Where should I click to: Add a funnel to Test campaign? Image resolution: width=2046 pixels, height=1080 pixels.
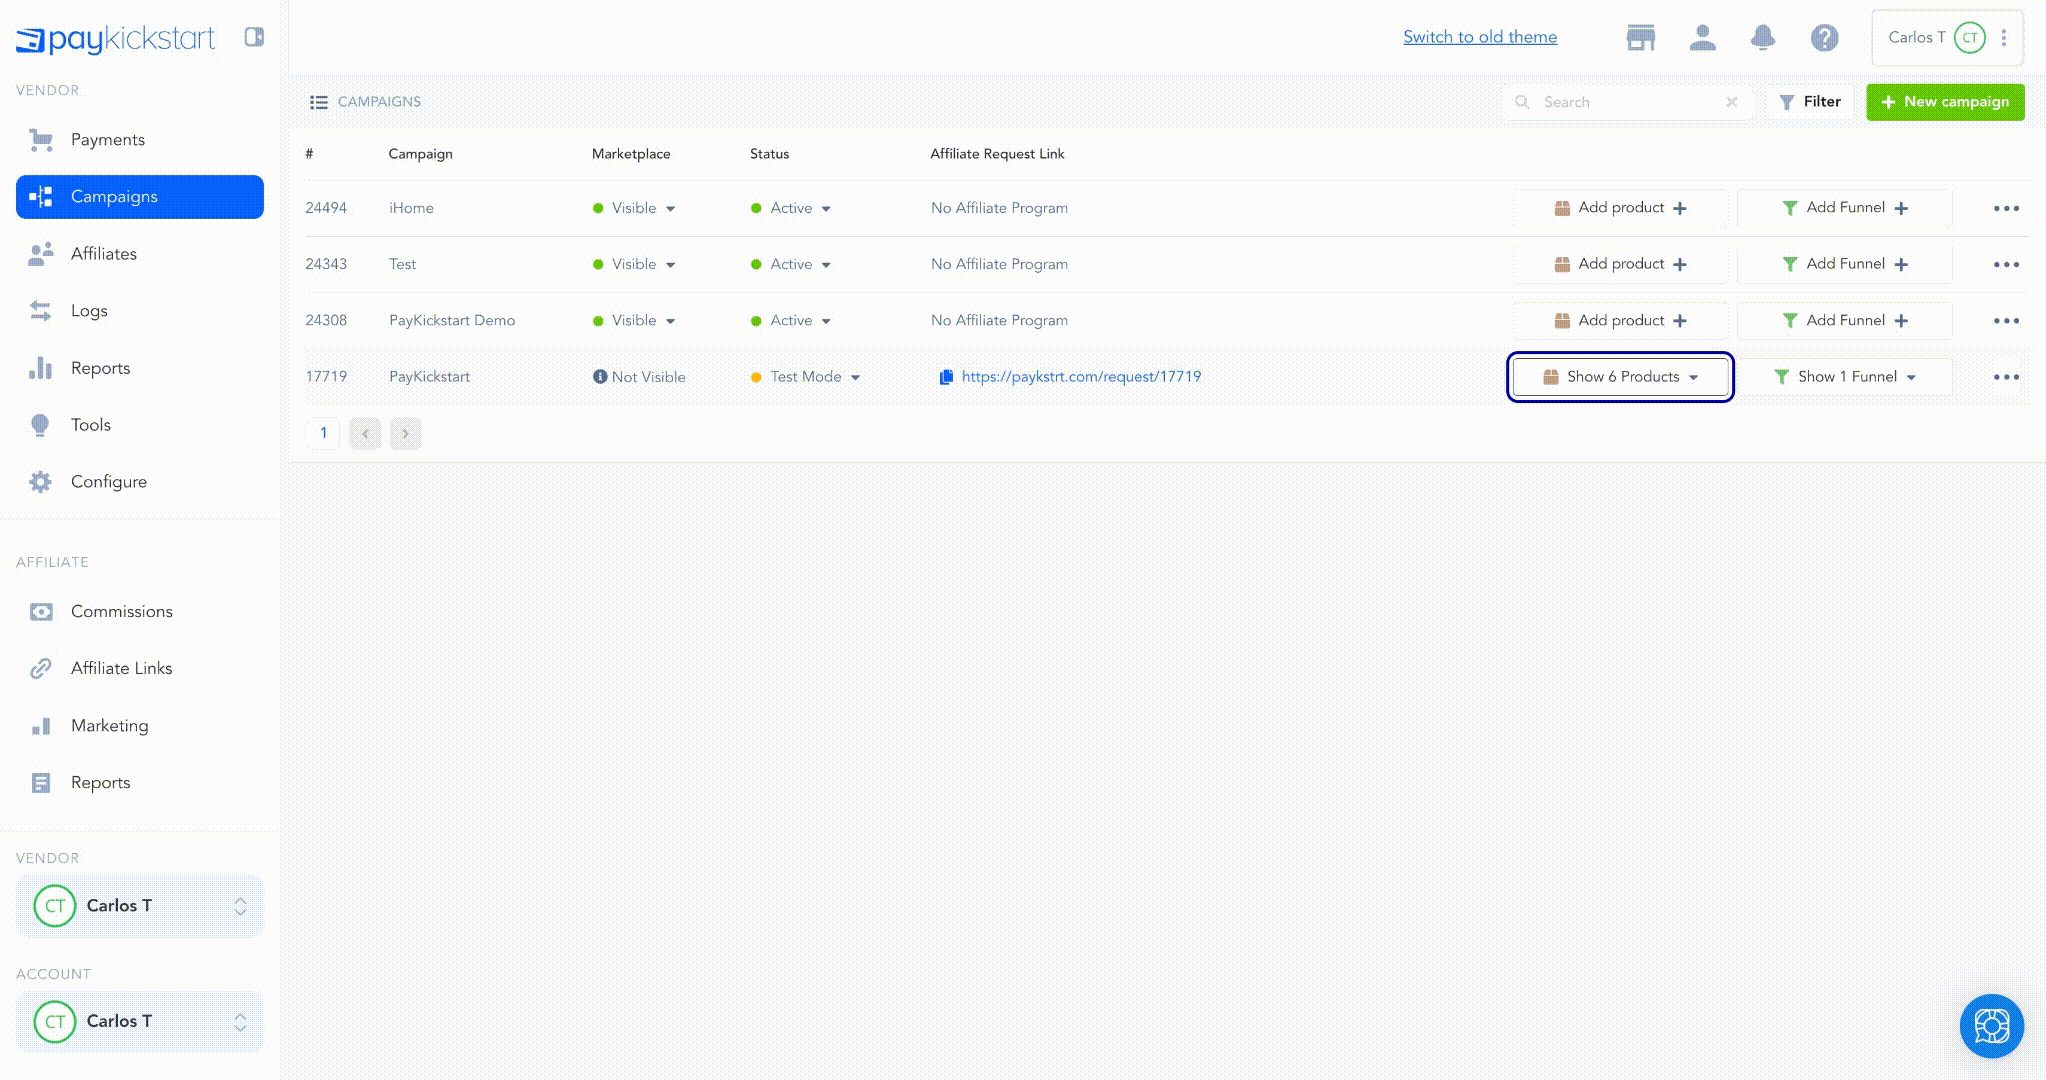[x=1845, y=264]
